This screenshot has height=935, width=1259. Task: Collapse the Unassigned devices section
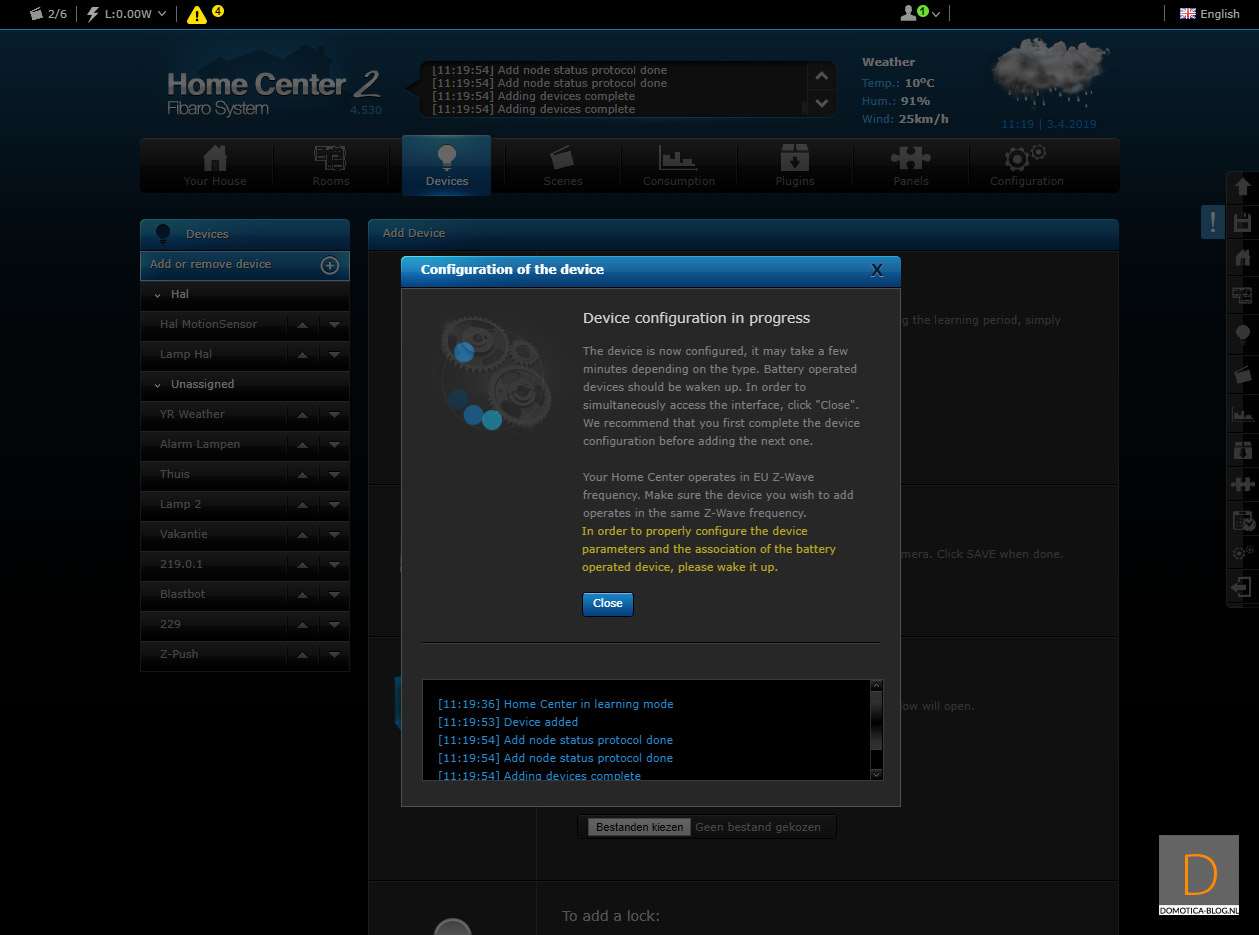(158, 385)
